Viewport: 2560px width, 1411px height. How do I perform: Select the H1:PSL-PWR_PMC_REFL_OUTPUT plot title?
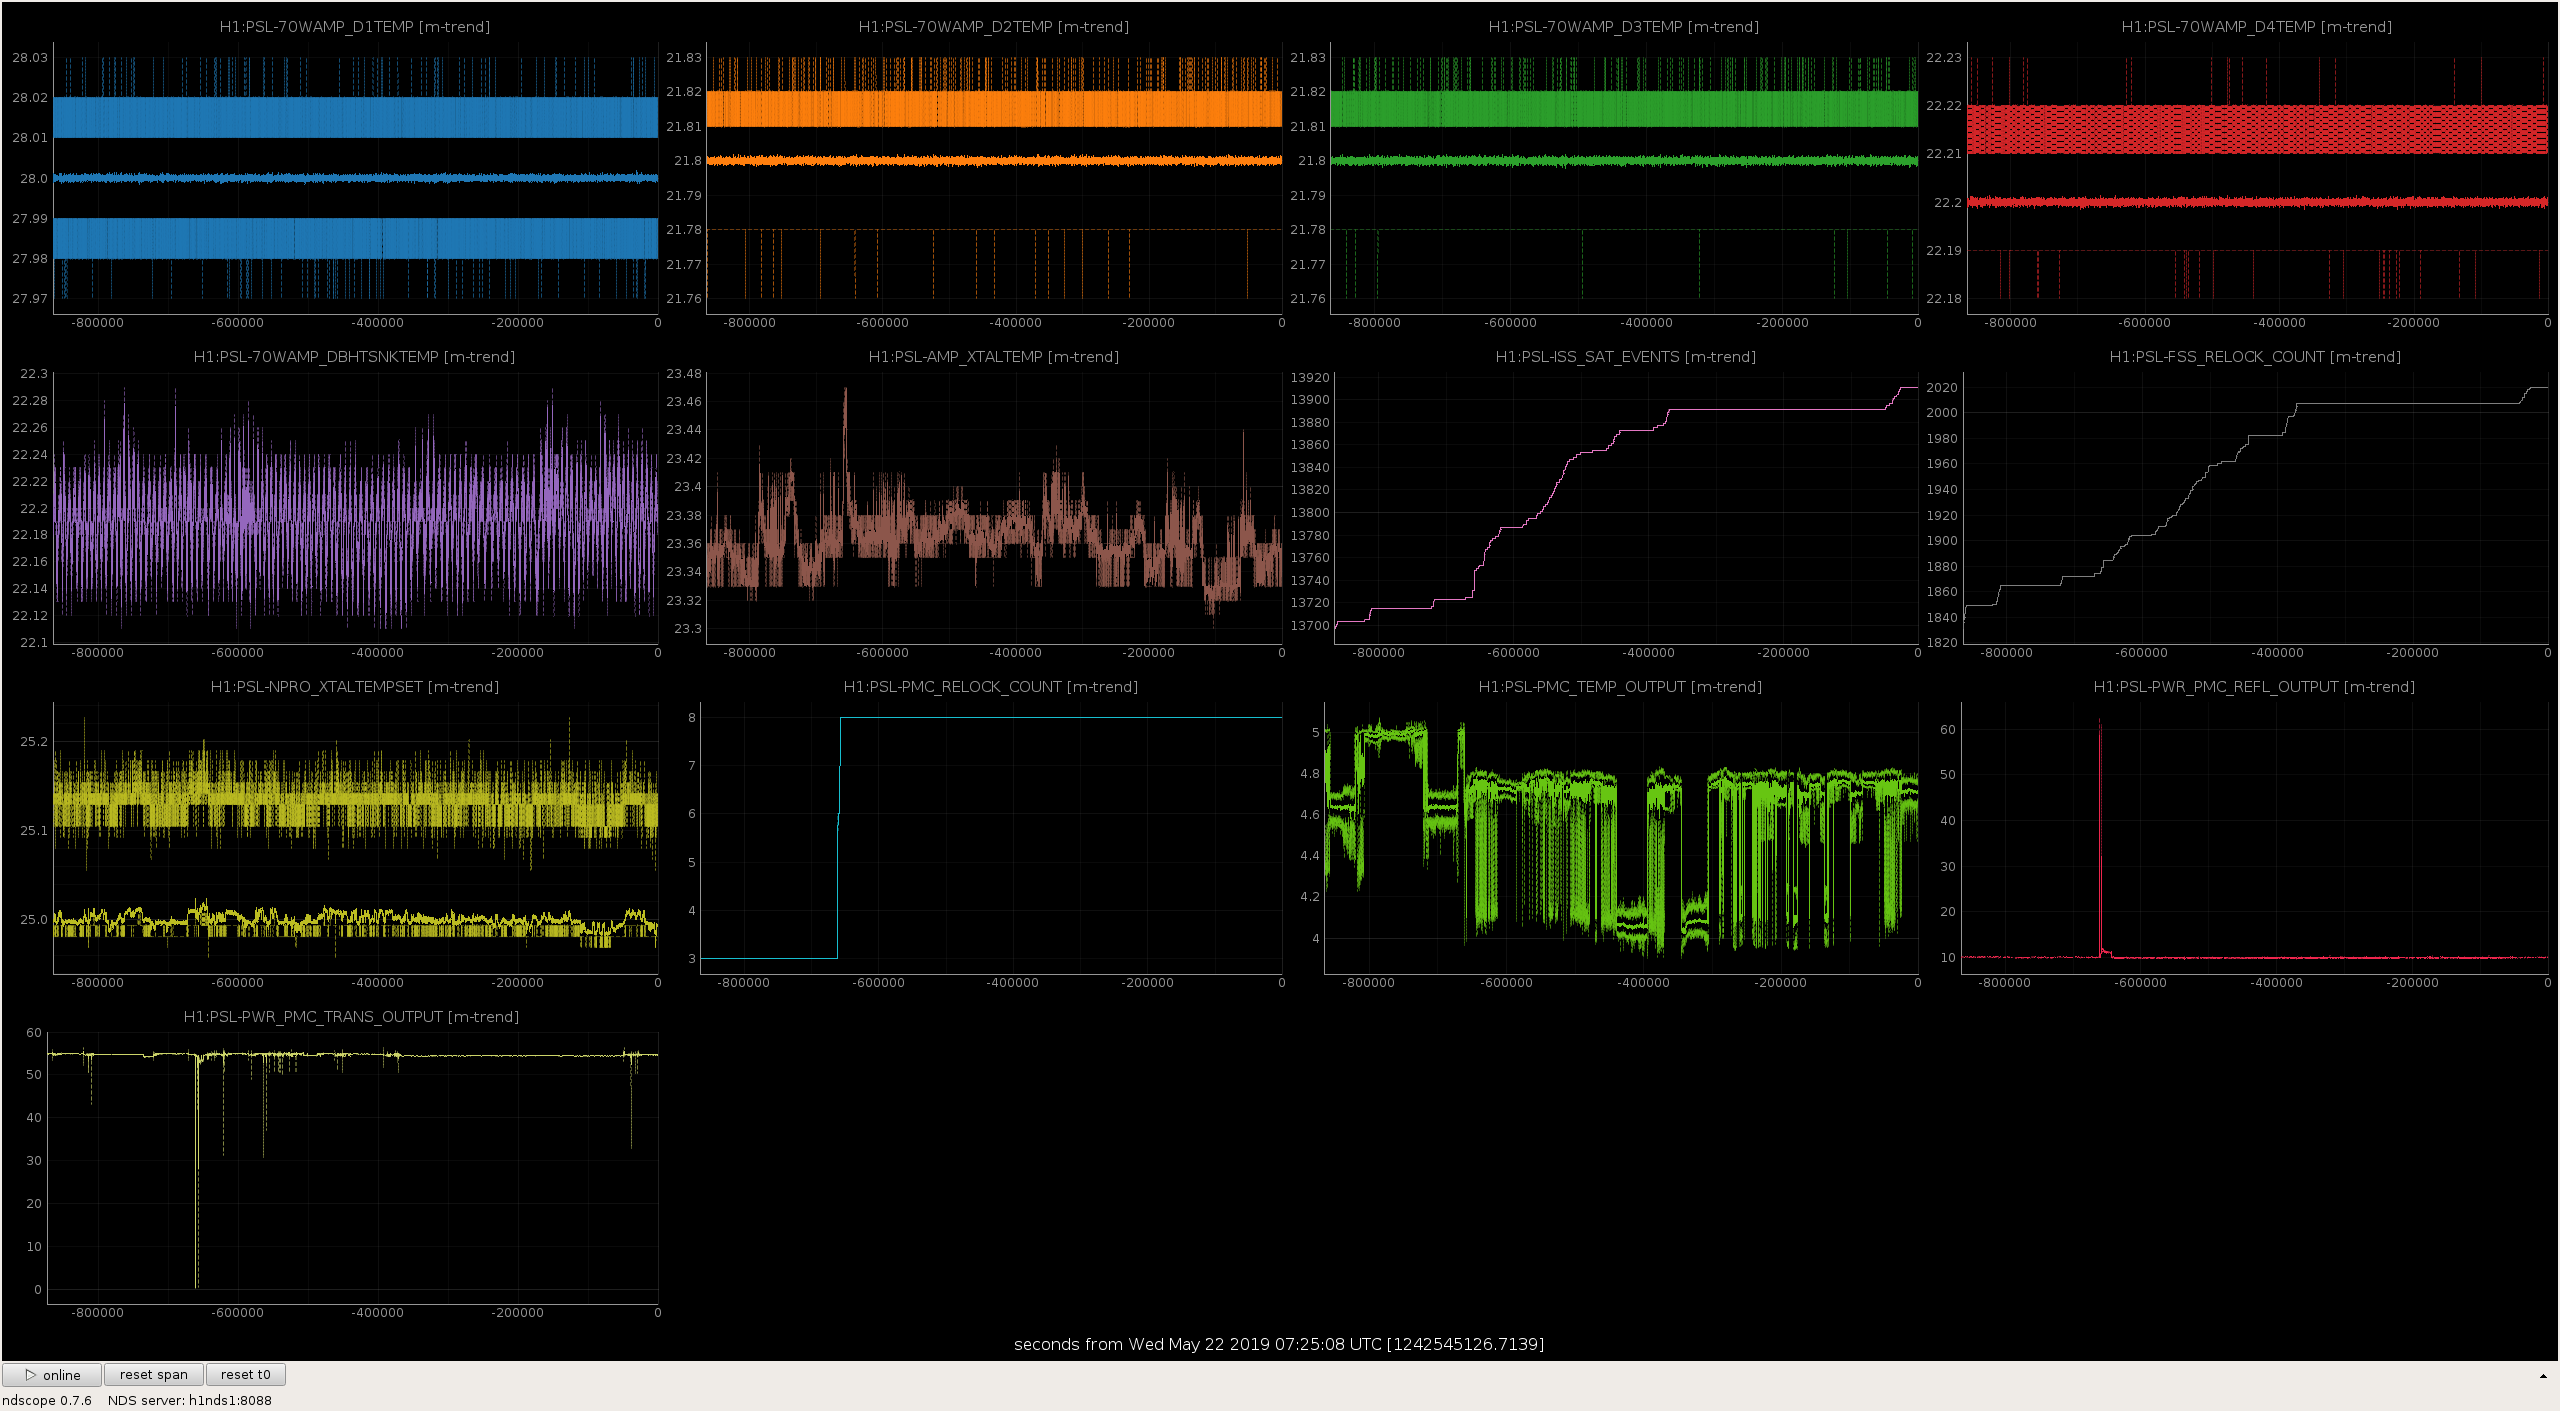(2254, 687)
